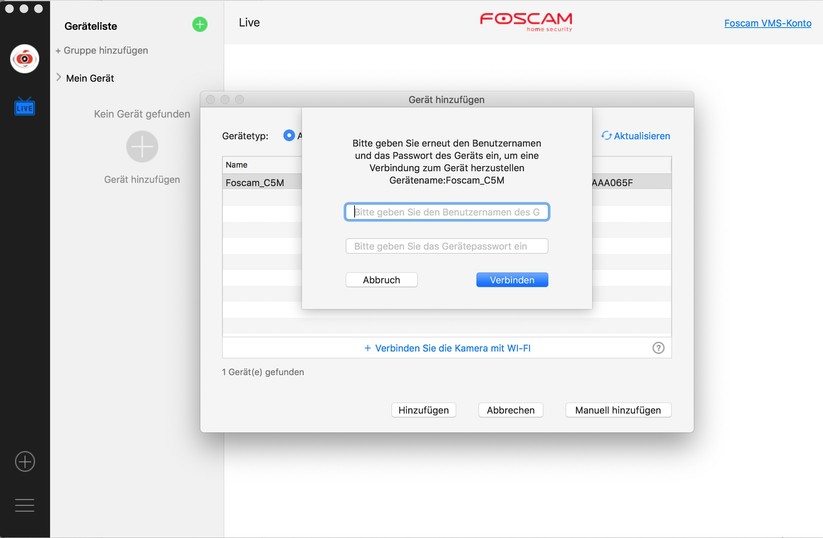Click the AAA065F cell text
823x538 pixels.
pyautogui.click(x=612, y=183)
